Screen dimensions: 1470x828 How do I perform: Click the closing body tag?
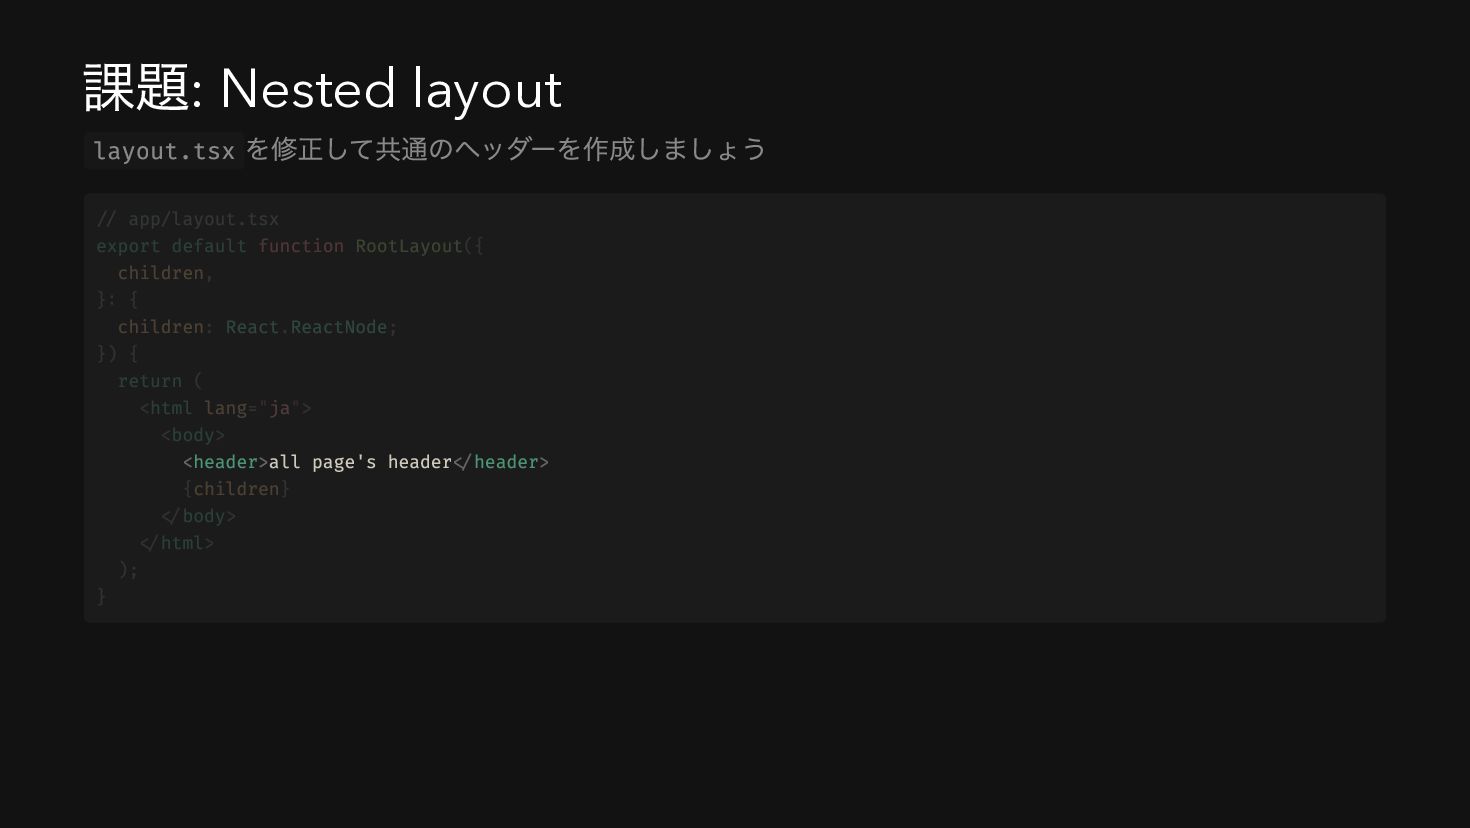tap(198, 516)
